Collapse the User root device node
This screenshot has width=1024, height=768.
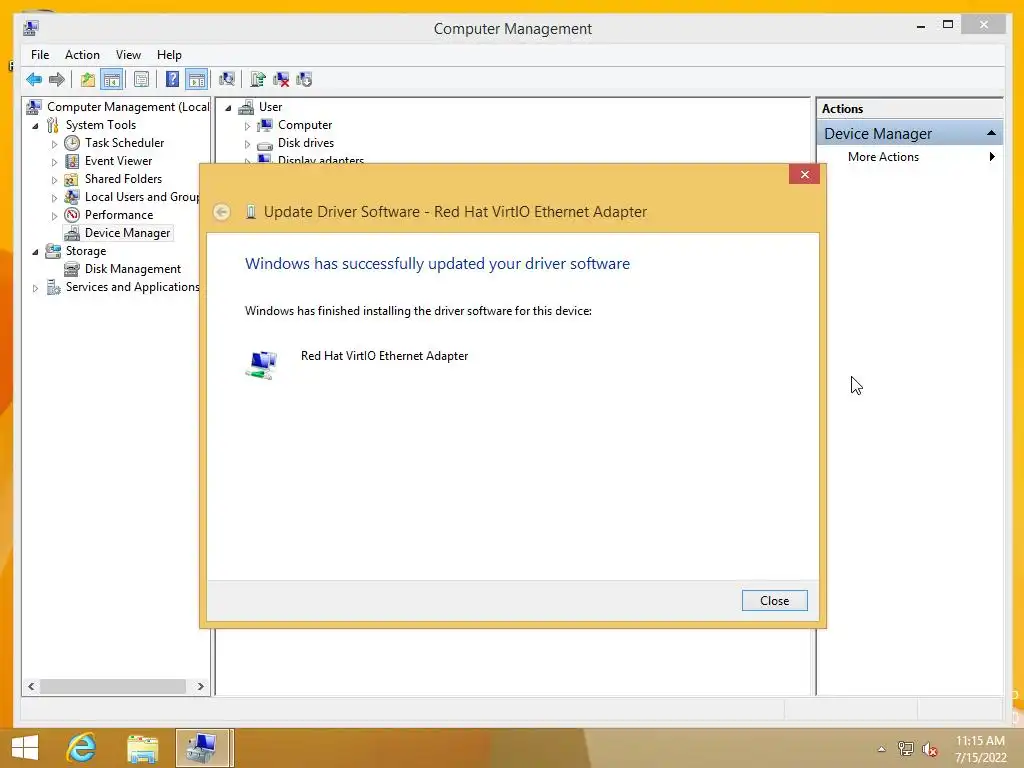coord(228,108)
